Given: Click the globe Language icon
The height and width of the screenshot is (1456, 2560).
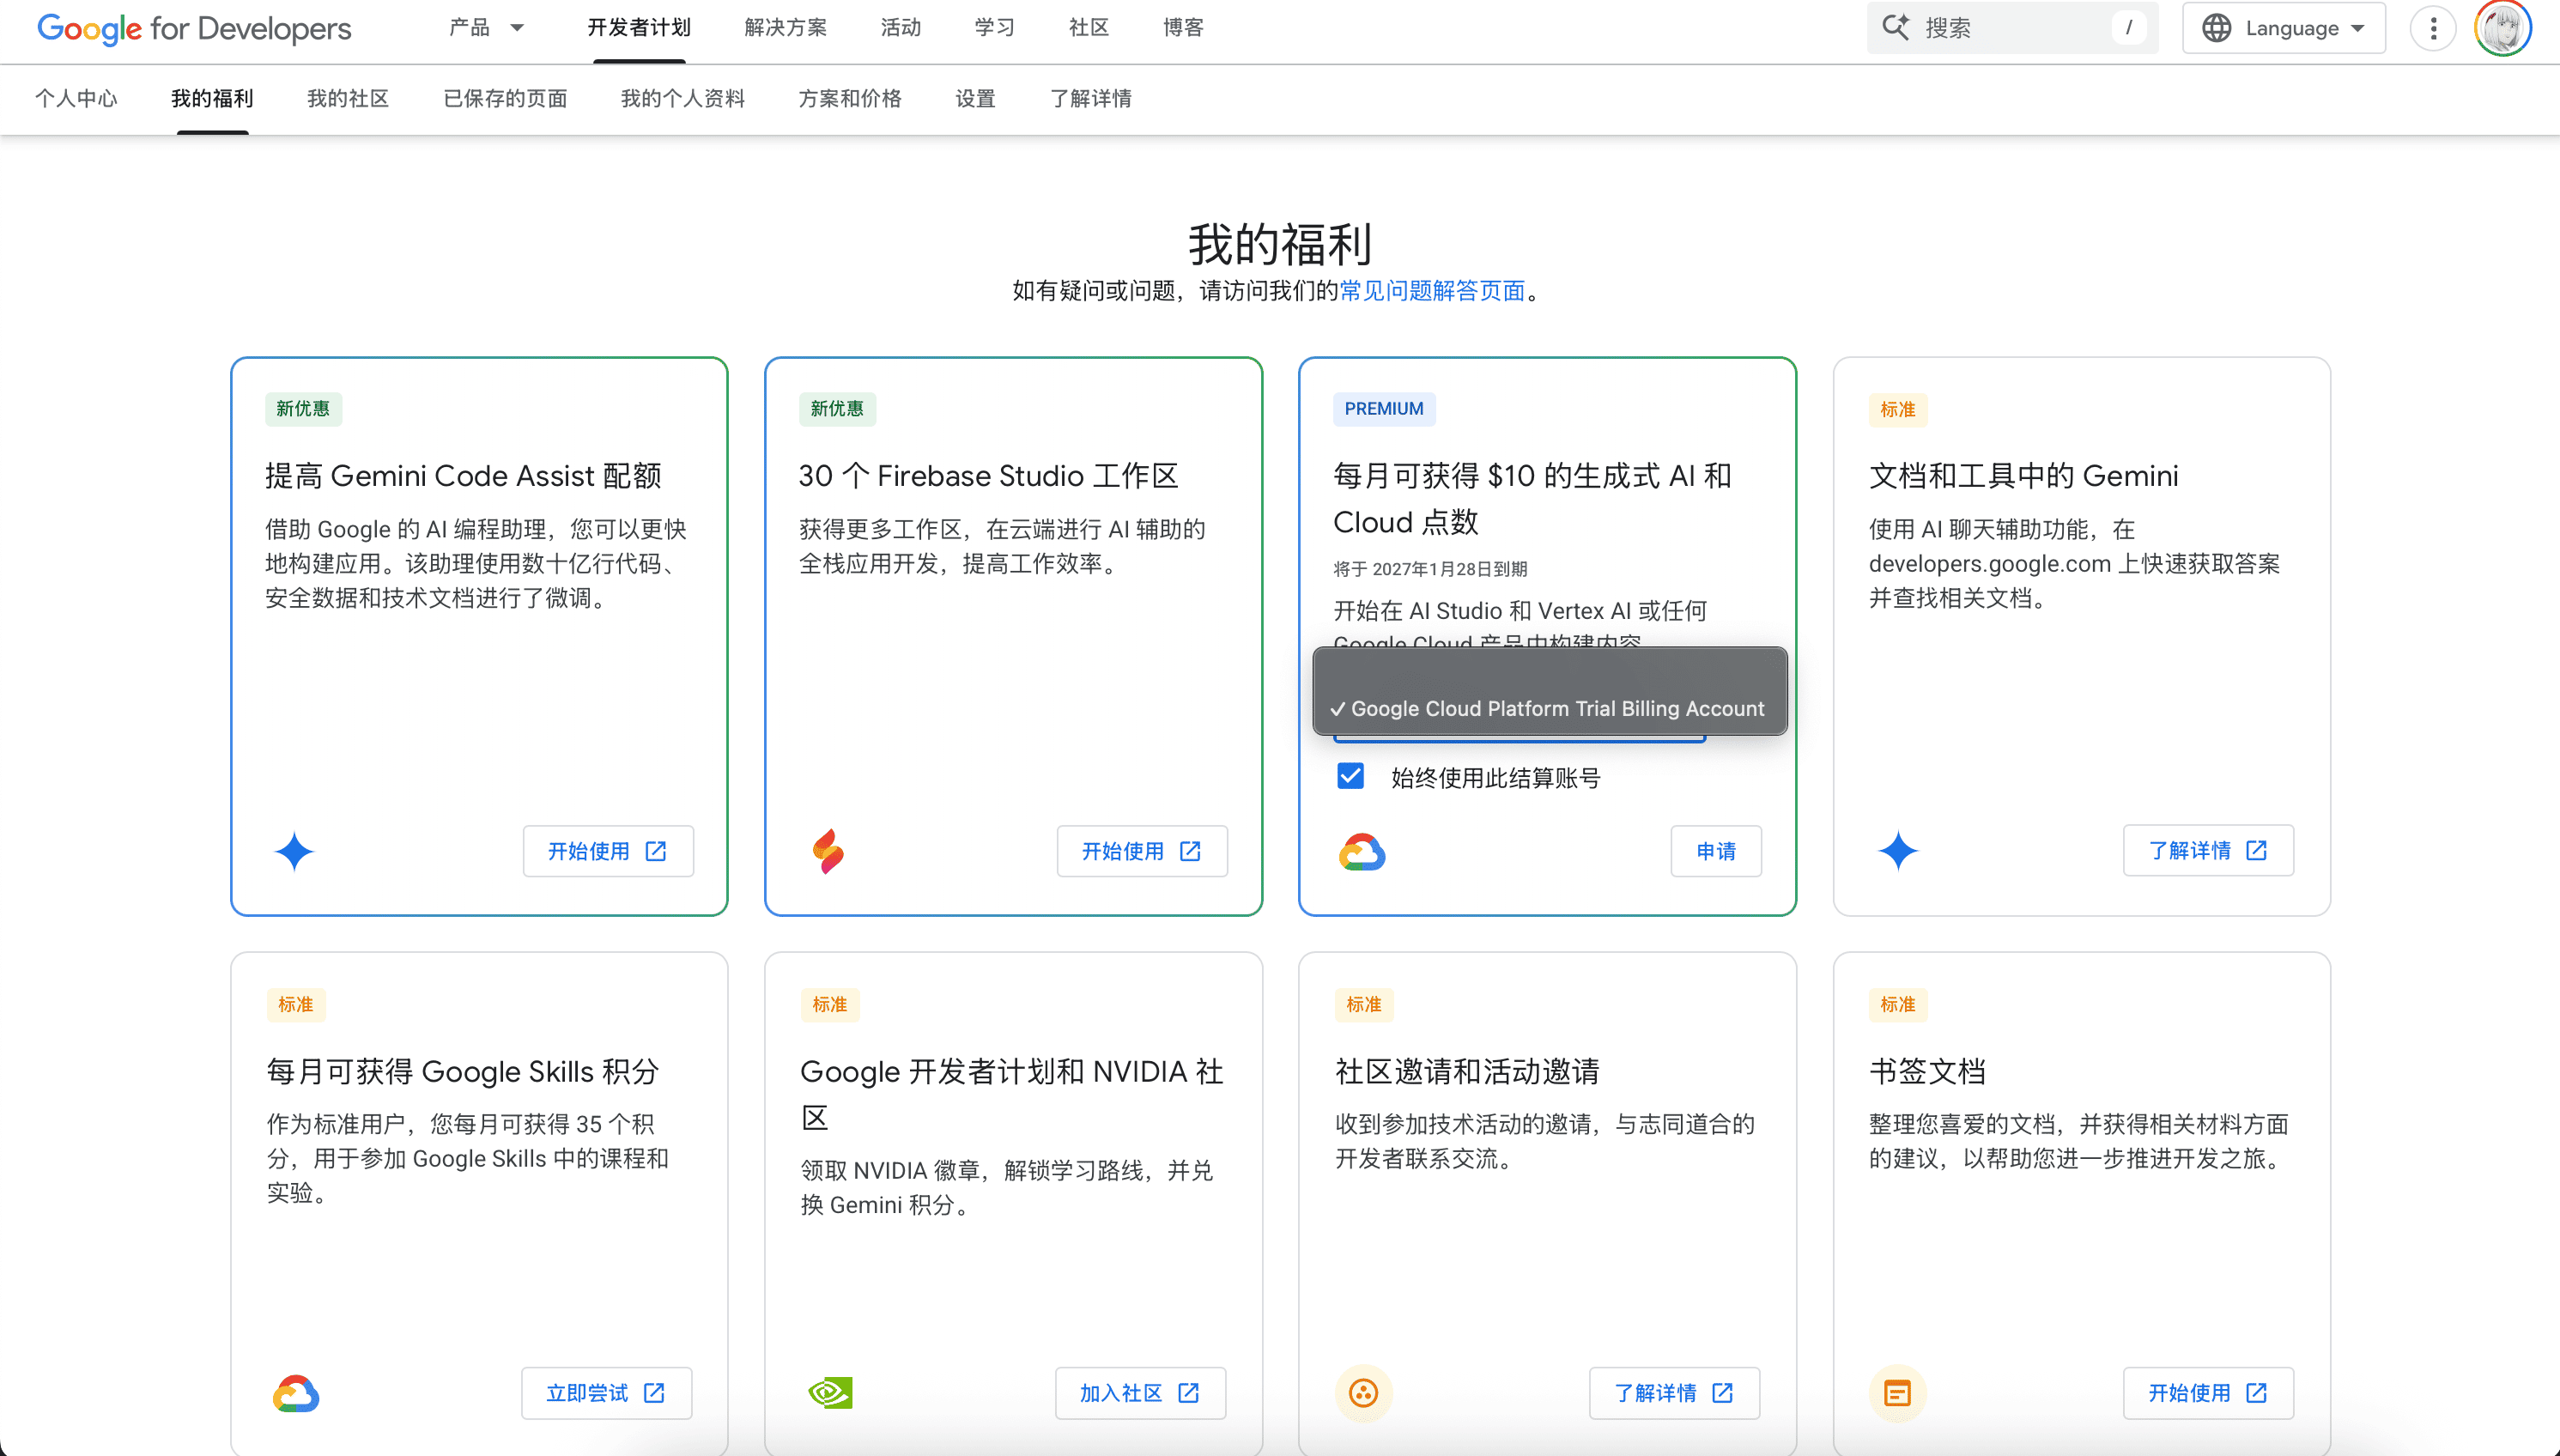Looking at the screenshot, I should [x=2216, y=28].
